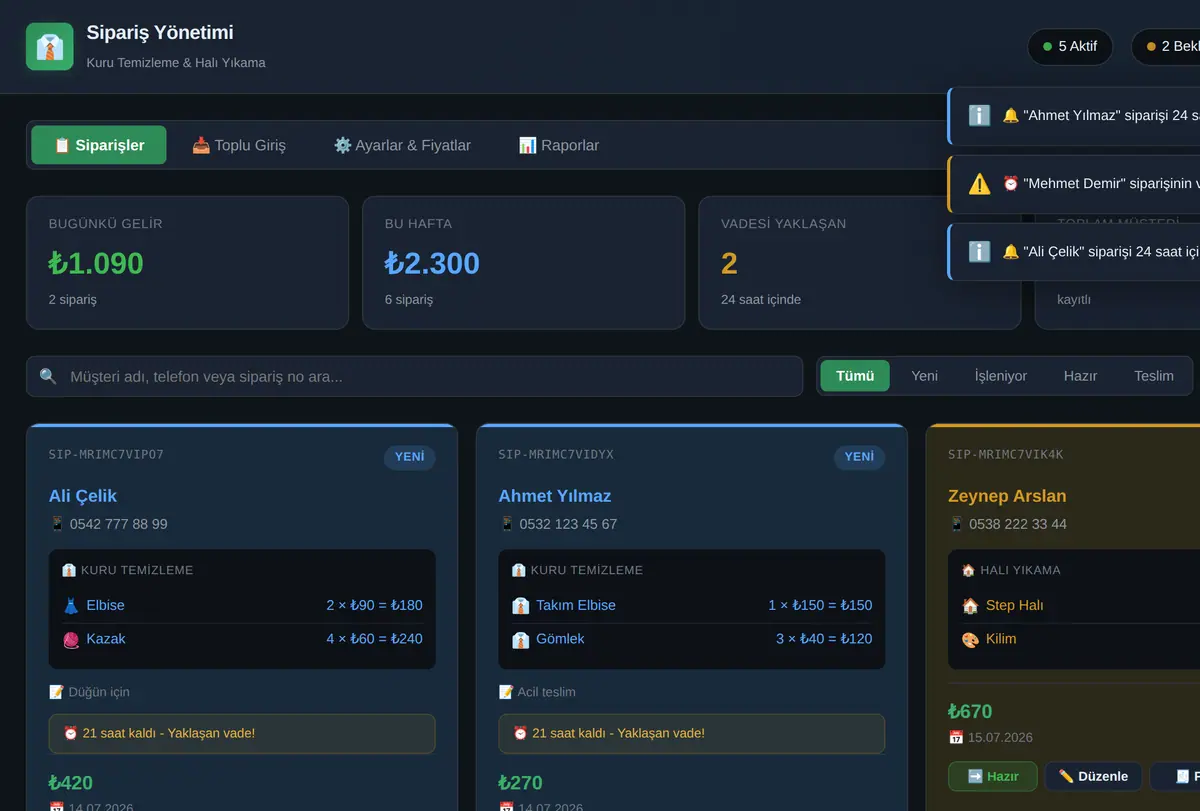Click the shirt icon beside Gömlek
This screenshot has height=811, width=1200.
point(520,639)
